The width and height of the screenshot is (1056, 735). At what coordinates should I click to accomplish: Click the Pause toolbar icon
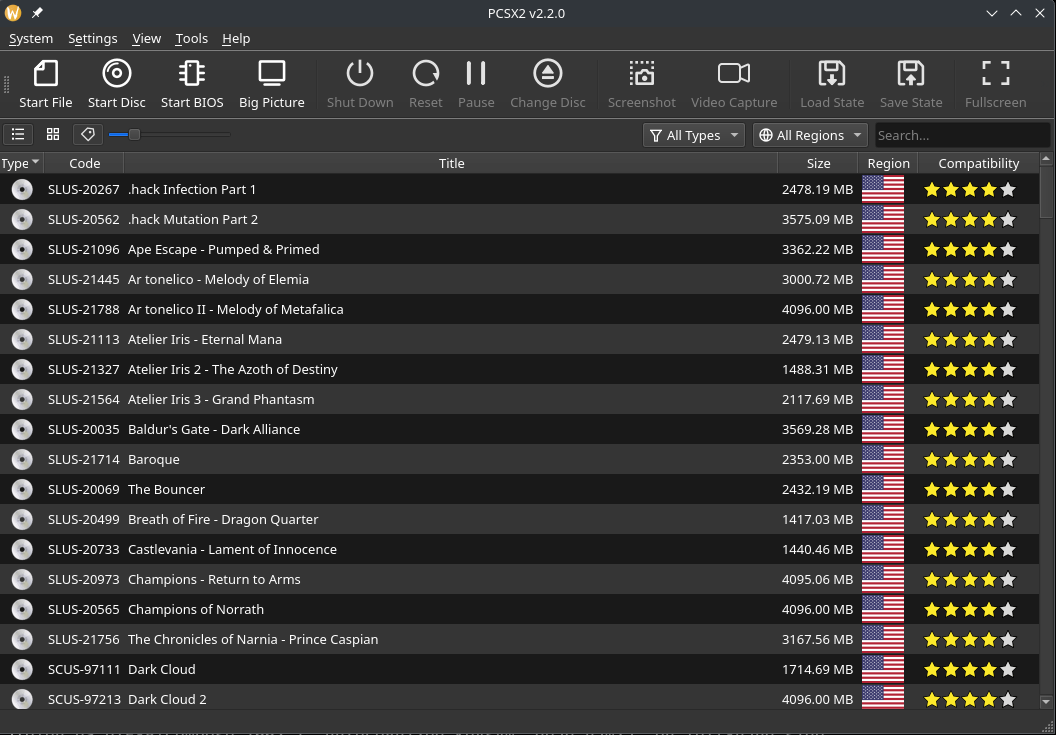click(476, 73)
